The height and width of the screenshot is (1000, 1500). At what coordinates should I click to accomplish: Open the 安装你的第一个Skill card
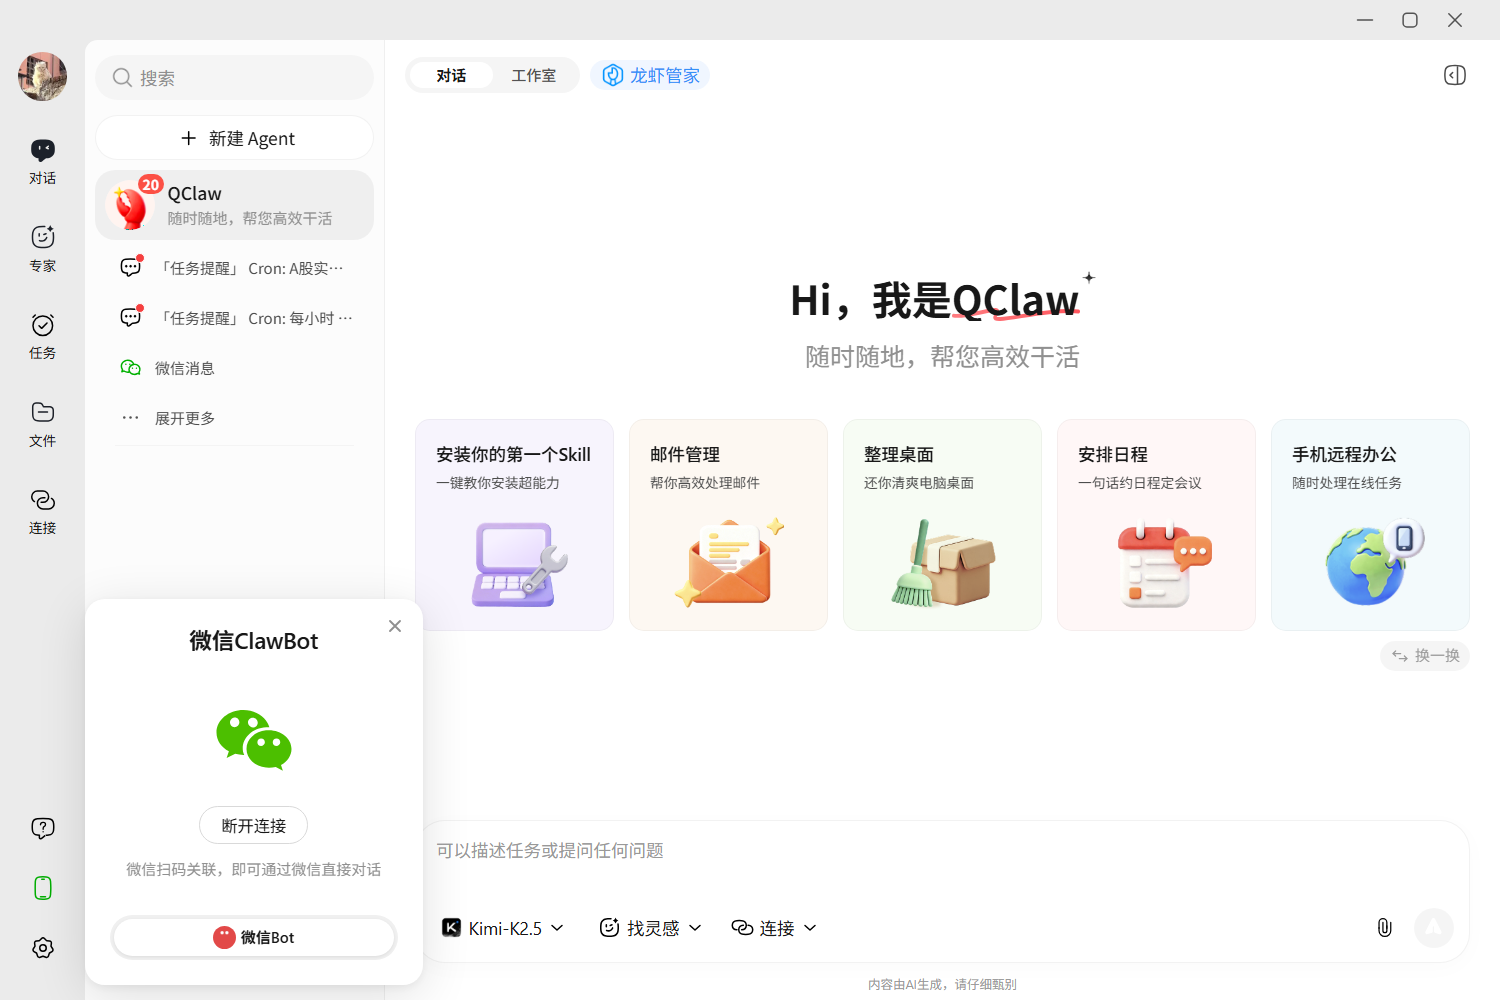coord(514,525)
